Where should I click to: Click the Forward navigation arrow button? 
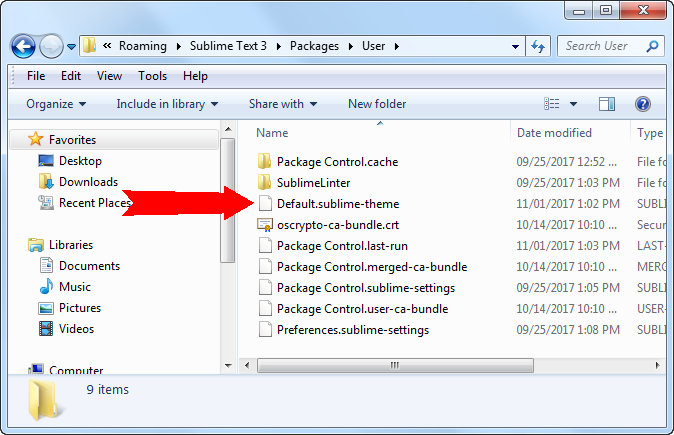pos(52,47)
